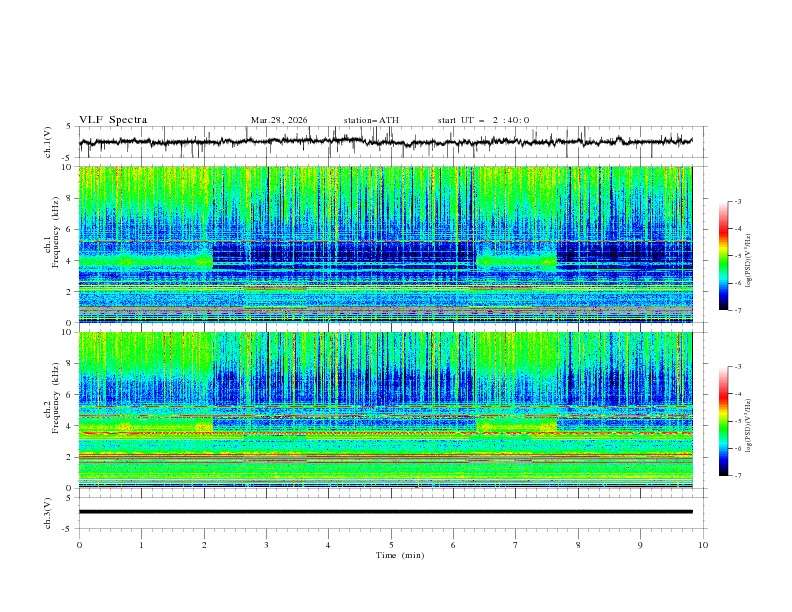Click the 'VLF Spectra' title text
The image size is (792, 612).
click(113, 120)
